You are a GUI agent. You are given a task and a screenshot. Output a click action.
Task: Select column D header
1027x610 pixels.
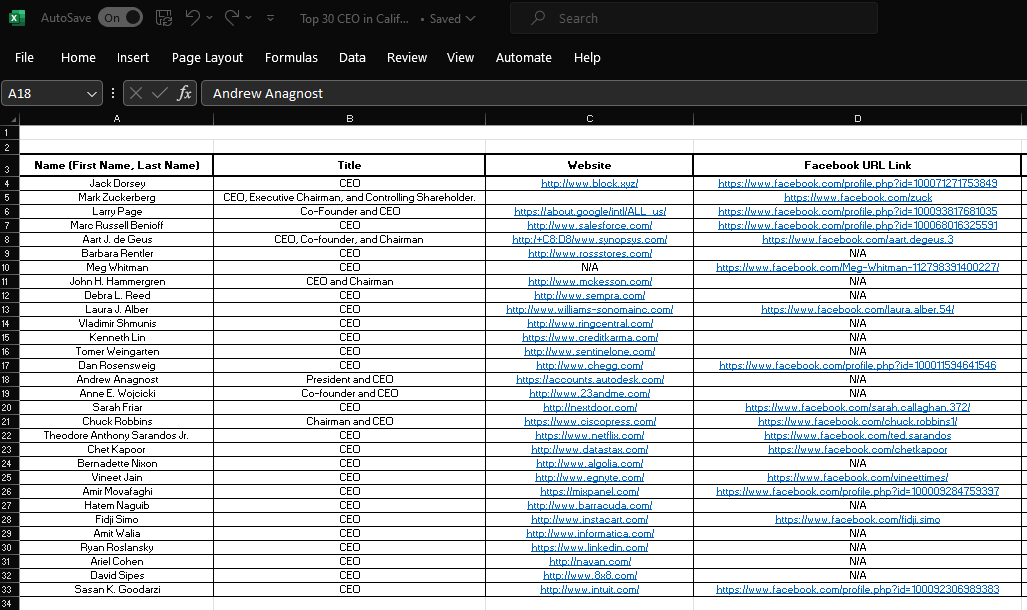coord(857,119)
